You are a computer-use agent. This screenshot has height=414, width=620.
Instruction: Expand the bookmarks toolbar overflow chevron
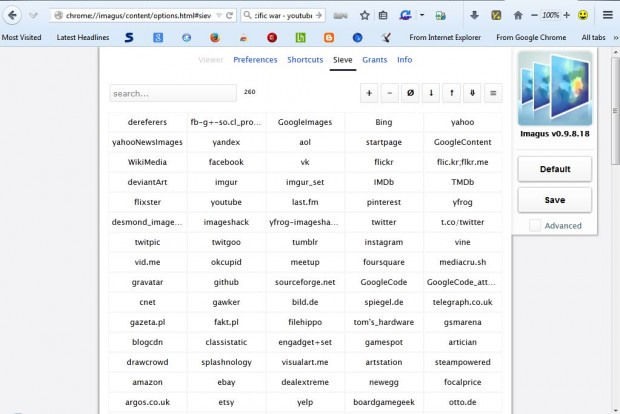click(x=616, y=38)
